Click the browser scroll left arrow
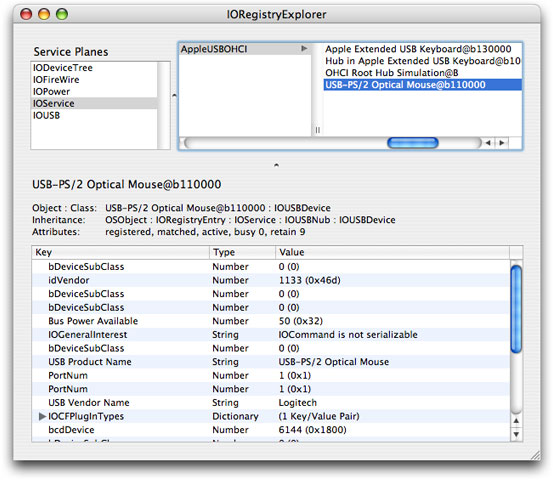 tap(488, 143)
